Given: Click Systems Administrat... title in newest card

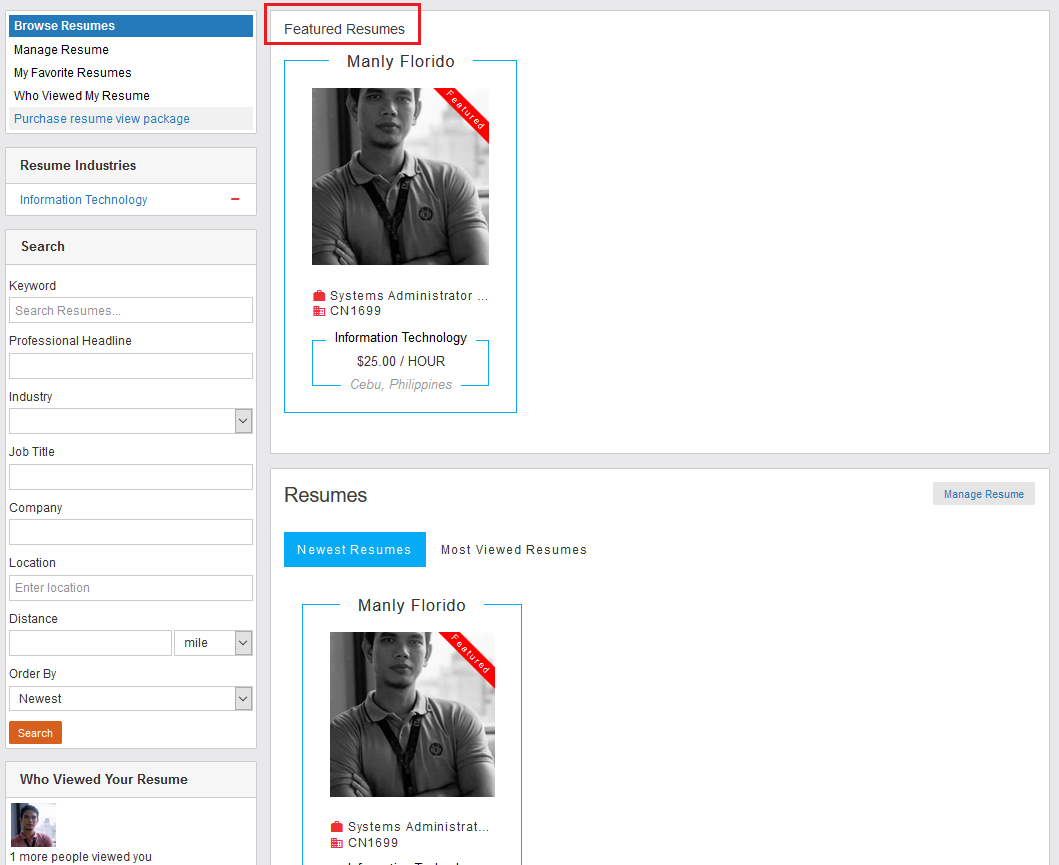Looking at the screenshot, I should click(418, 827).
